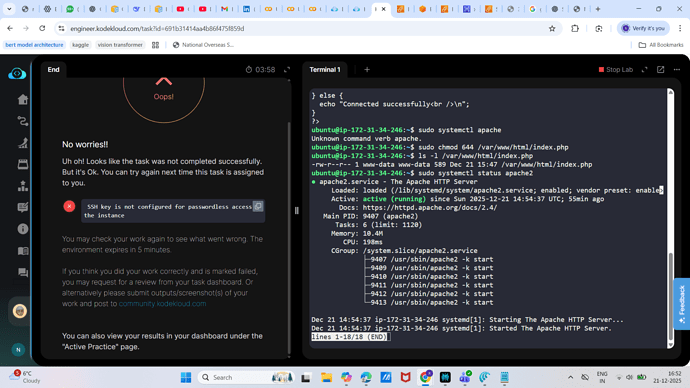Image resolution: width=690 pixels, height=388 pixels.
Task: Open the progress chart sidebar icon
Action: point(23,143)
